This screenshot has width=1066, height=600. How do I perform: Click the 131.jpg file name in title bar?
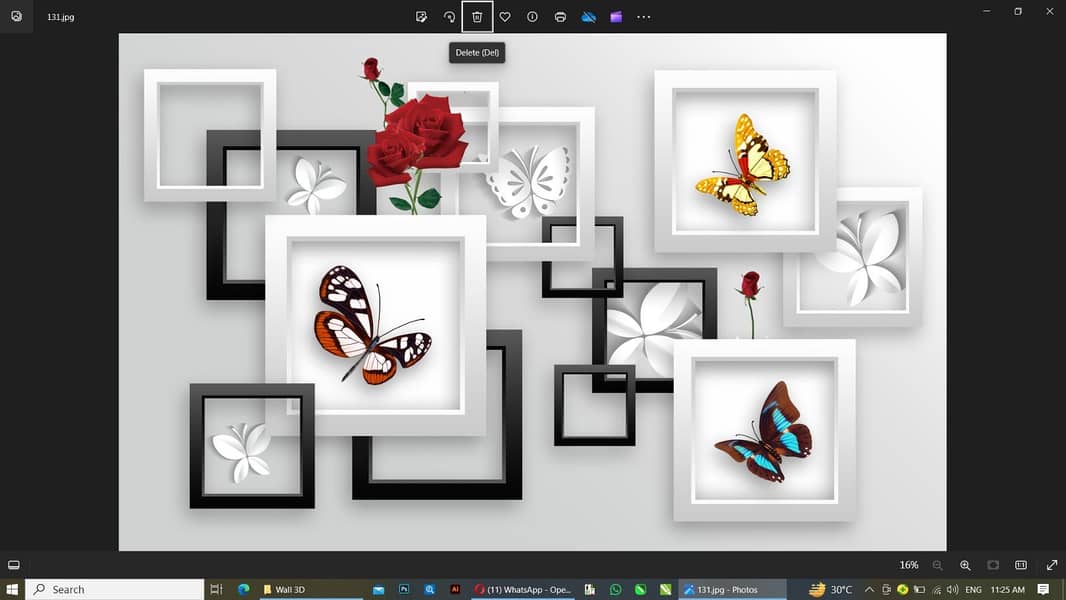[x=61, y=17]
